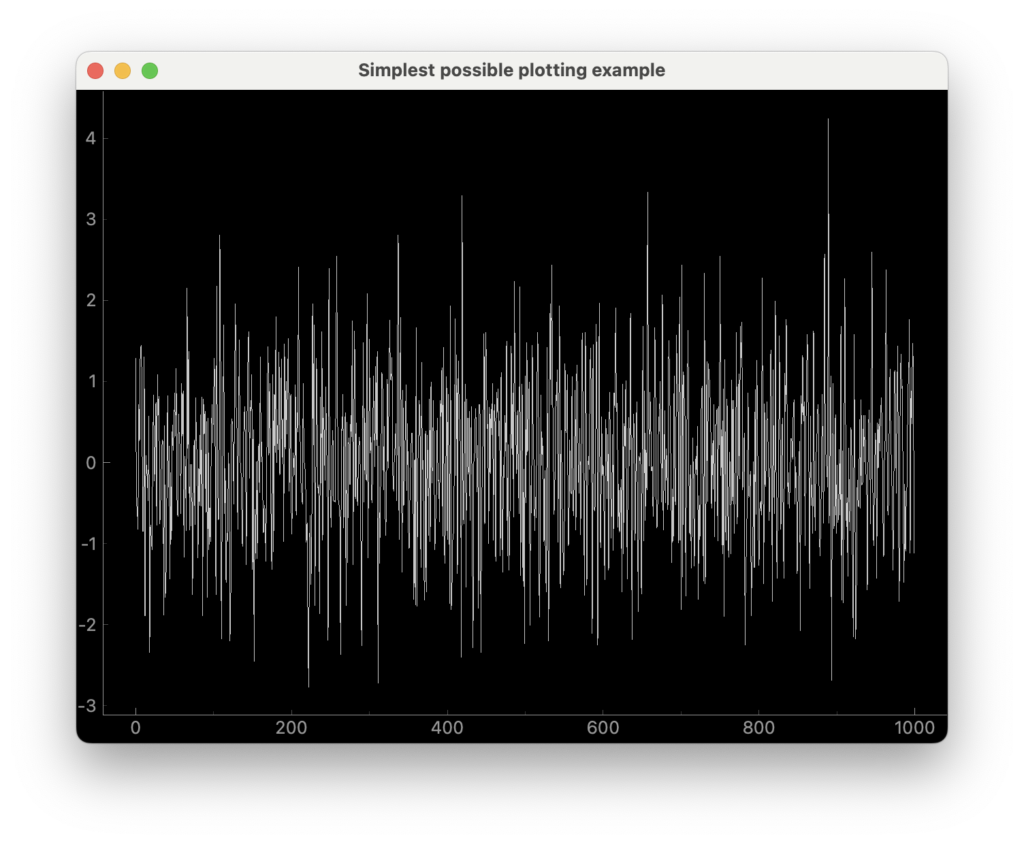This screenshot has height=844, width=1024.
Task: Click the x-axis label 200
Action: 291,728
